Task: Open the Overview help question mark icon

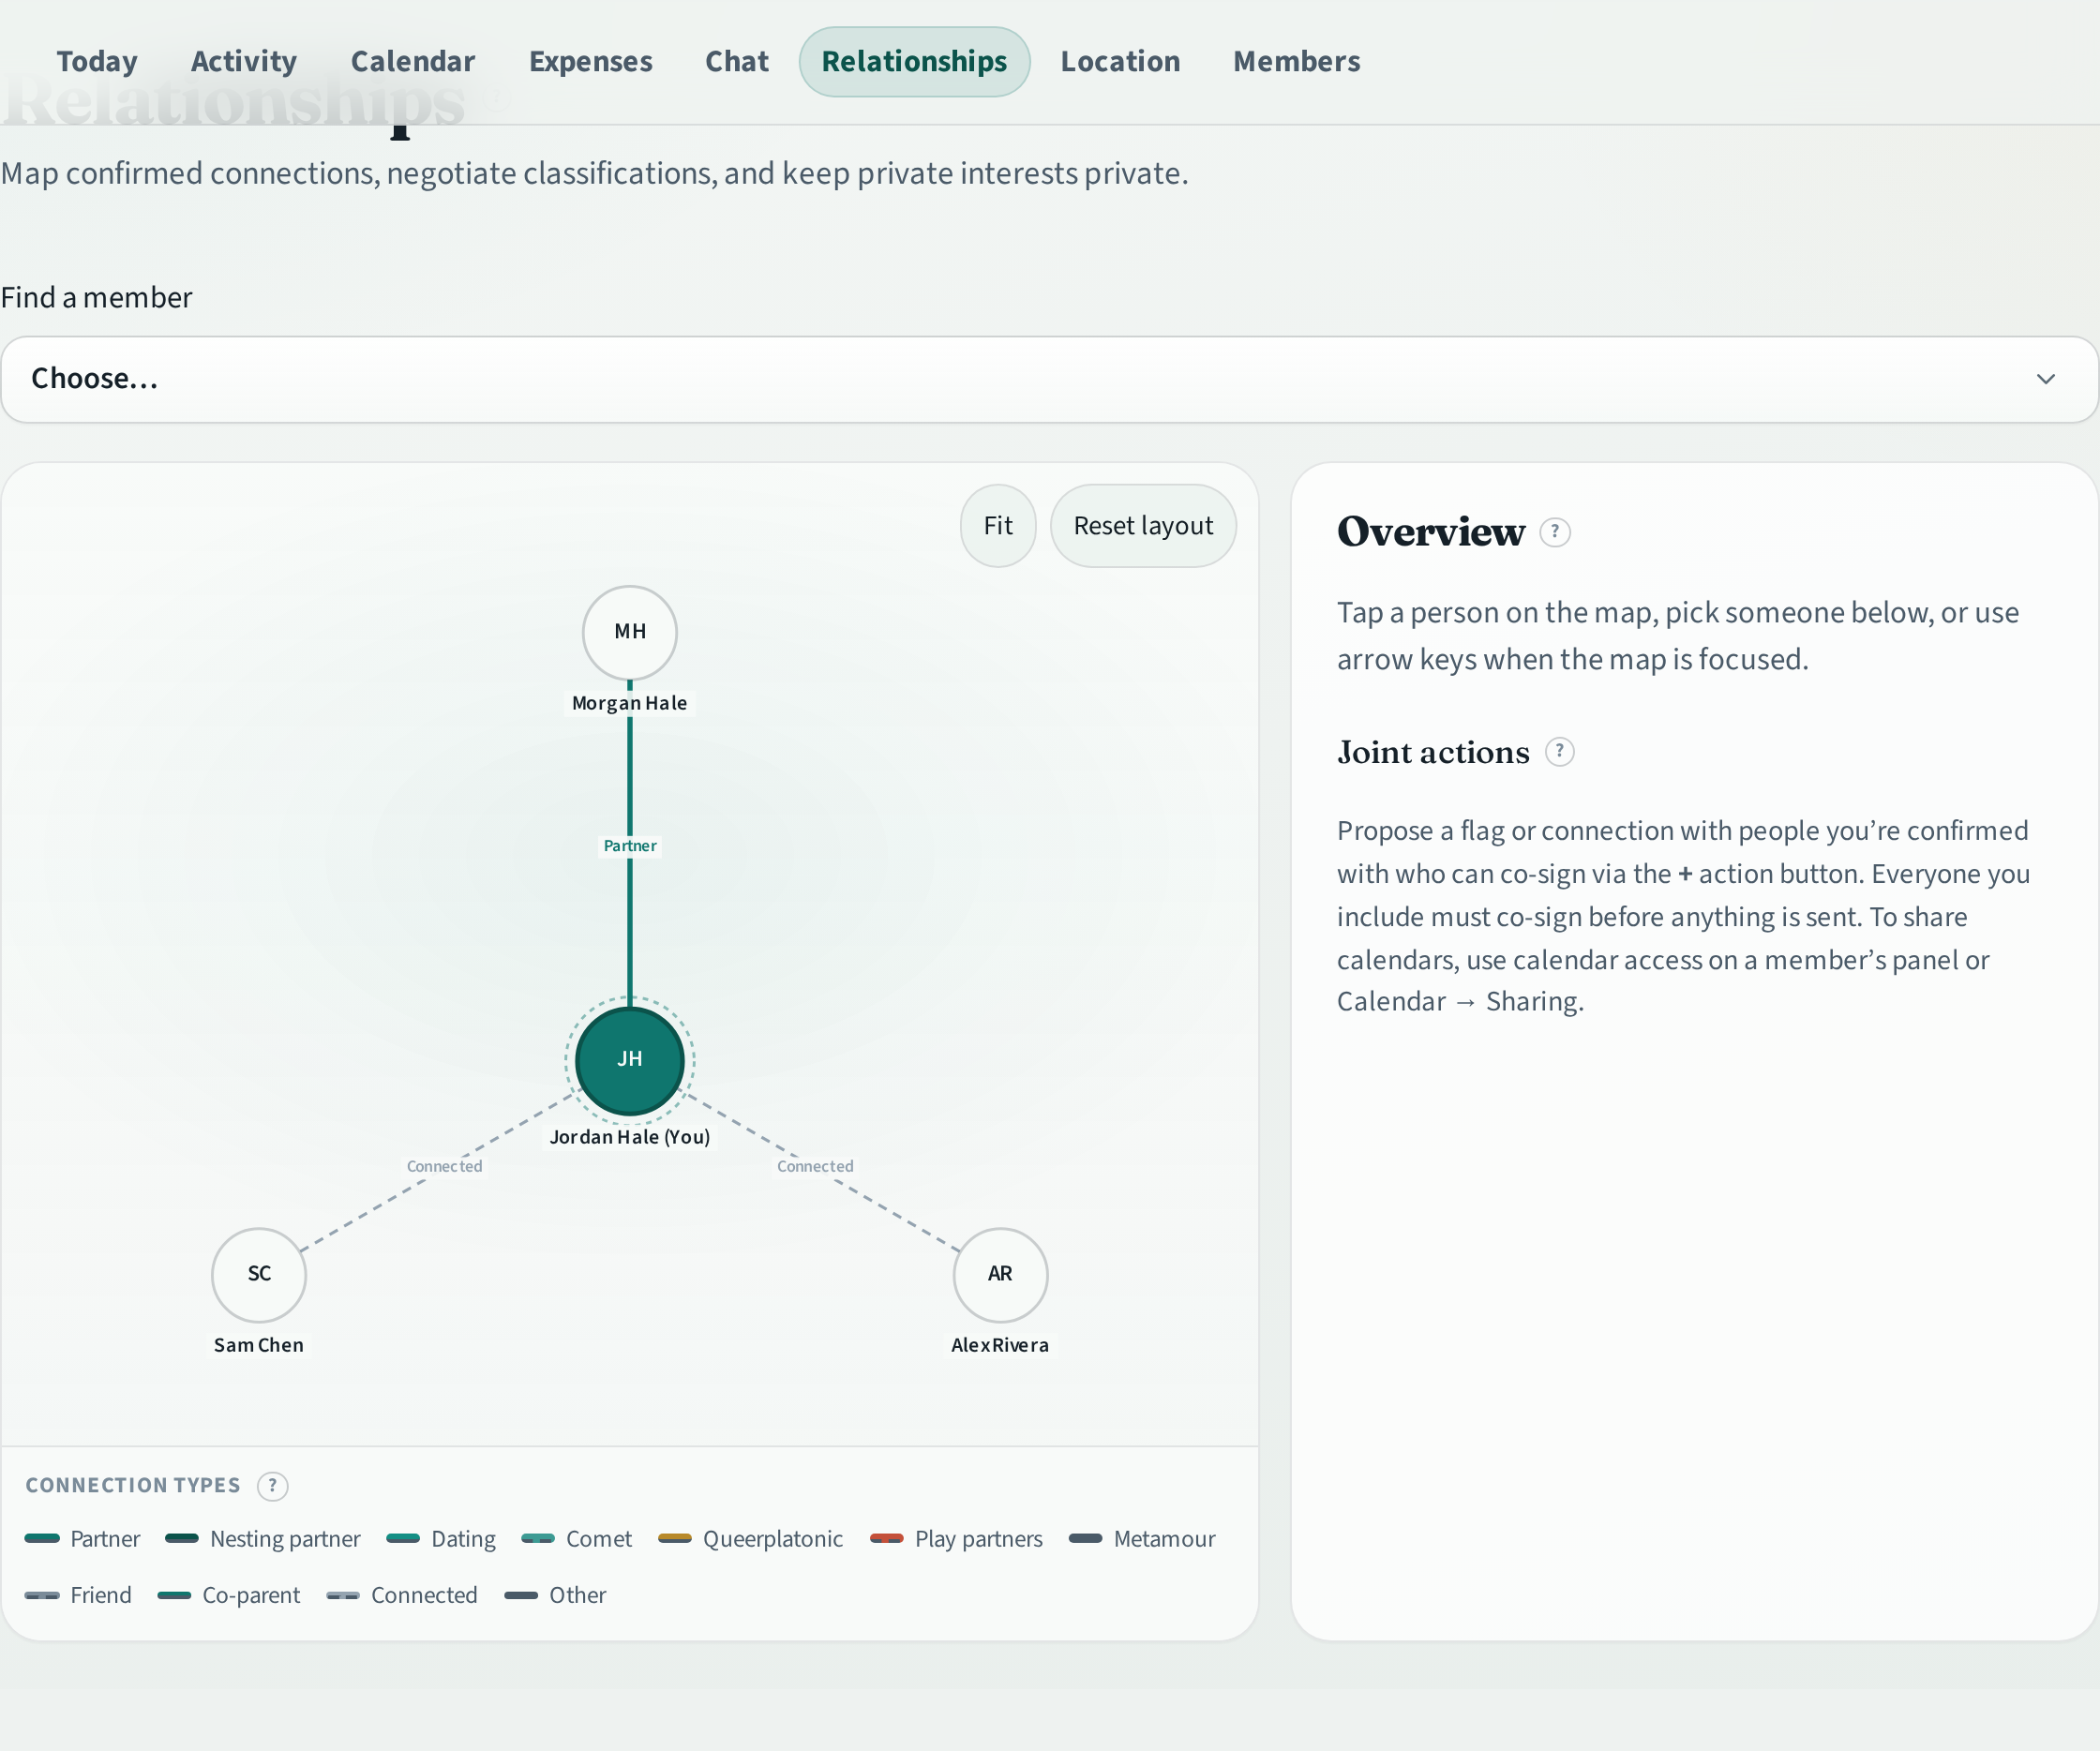Action: pyautogui.click(x=1555, y=532)
